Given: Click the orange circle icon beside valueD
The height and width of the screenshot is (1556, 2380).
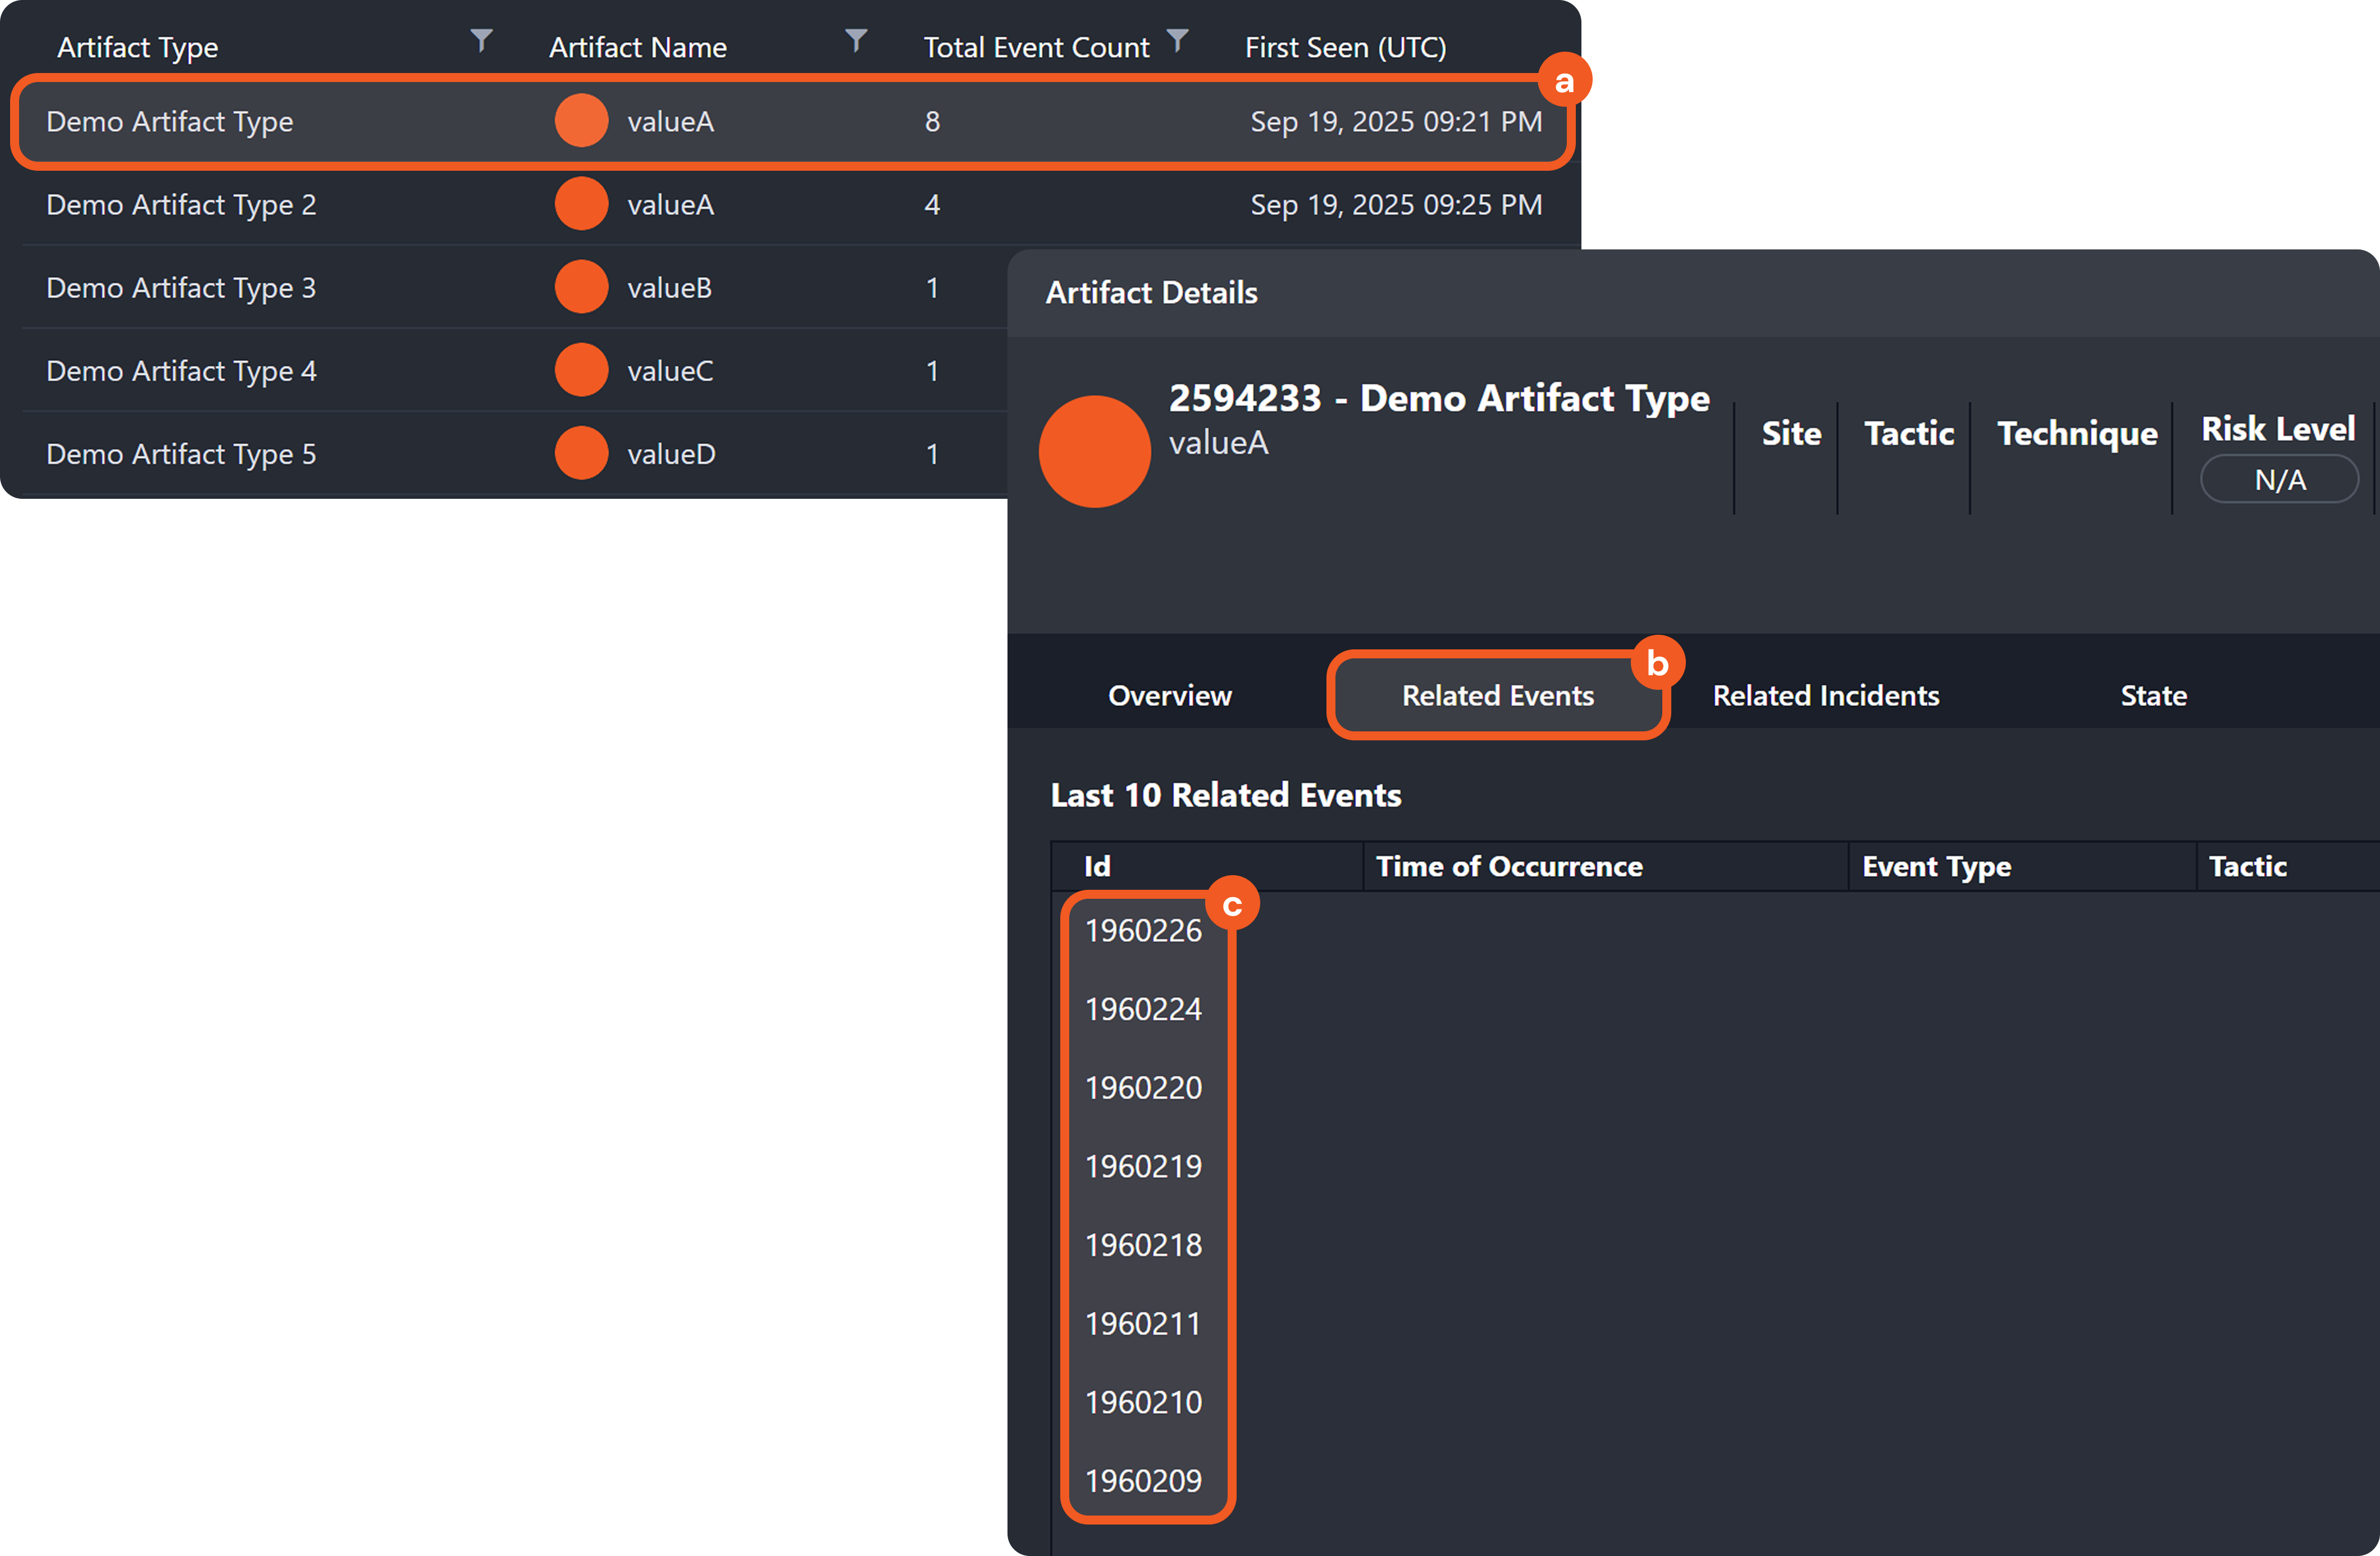Looking at the screenshot, I should 581,453.
